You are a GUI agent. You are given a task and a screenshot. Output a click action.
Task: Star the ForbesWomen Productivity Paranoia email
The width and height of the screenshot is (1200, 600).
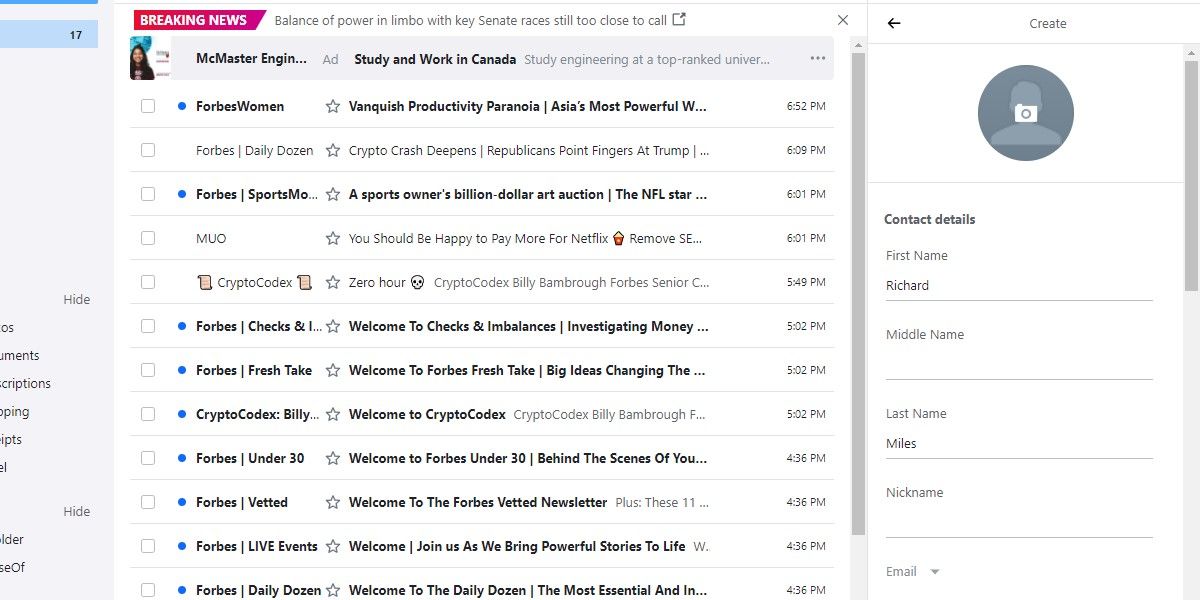click(x=332, y=106)
